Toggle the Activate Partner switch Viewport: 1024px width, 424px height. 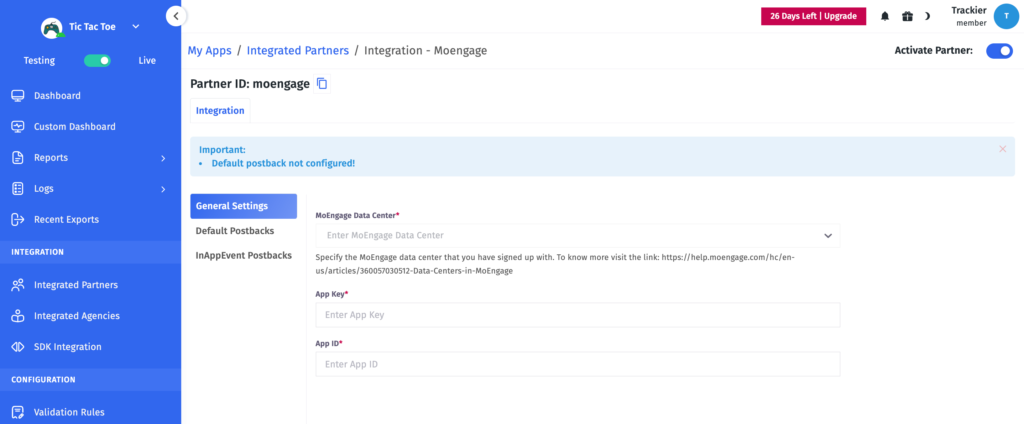pyautogui.click(x=999, y=50)
